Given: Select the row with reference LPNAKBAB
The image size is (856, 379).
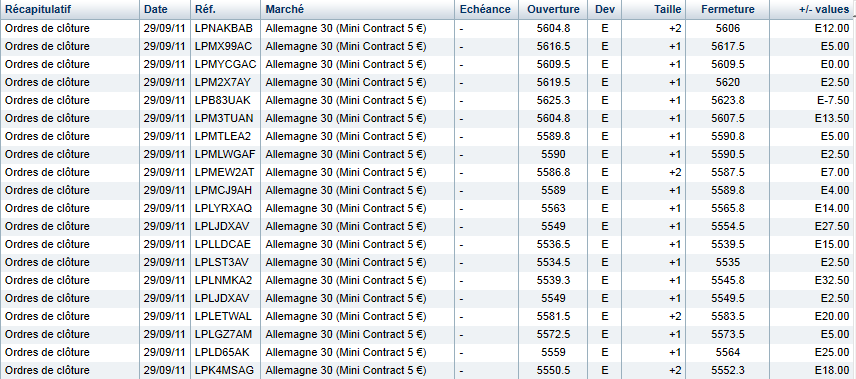Looking at the screenshot, I should (428, 28).
